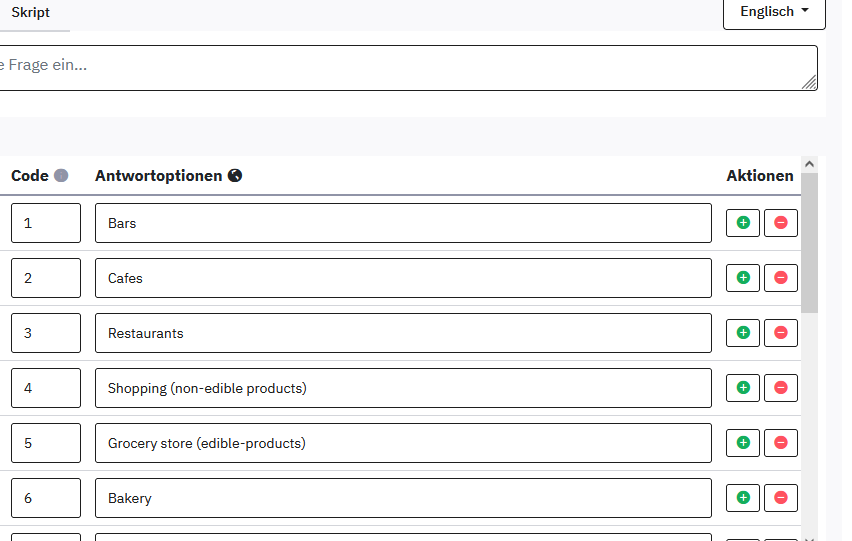
Task: Add answer option after Cafes row
Action: pos(743,278)
